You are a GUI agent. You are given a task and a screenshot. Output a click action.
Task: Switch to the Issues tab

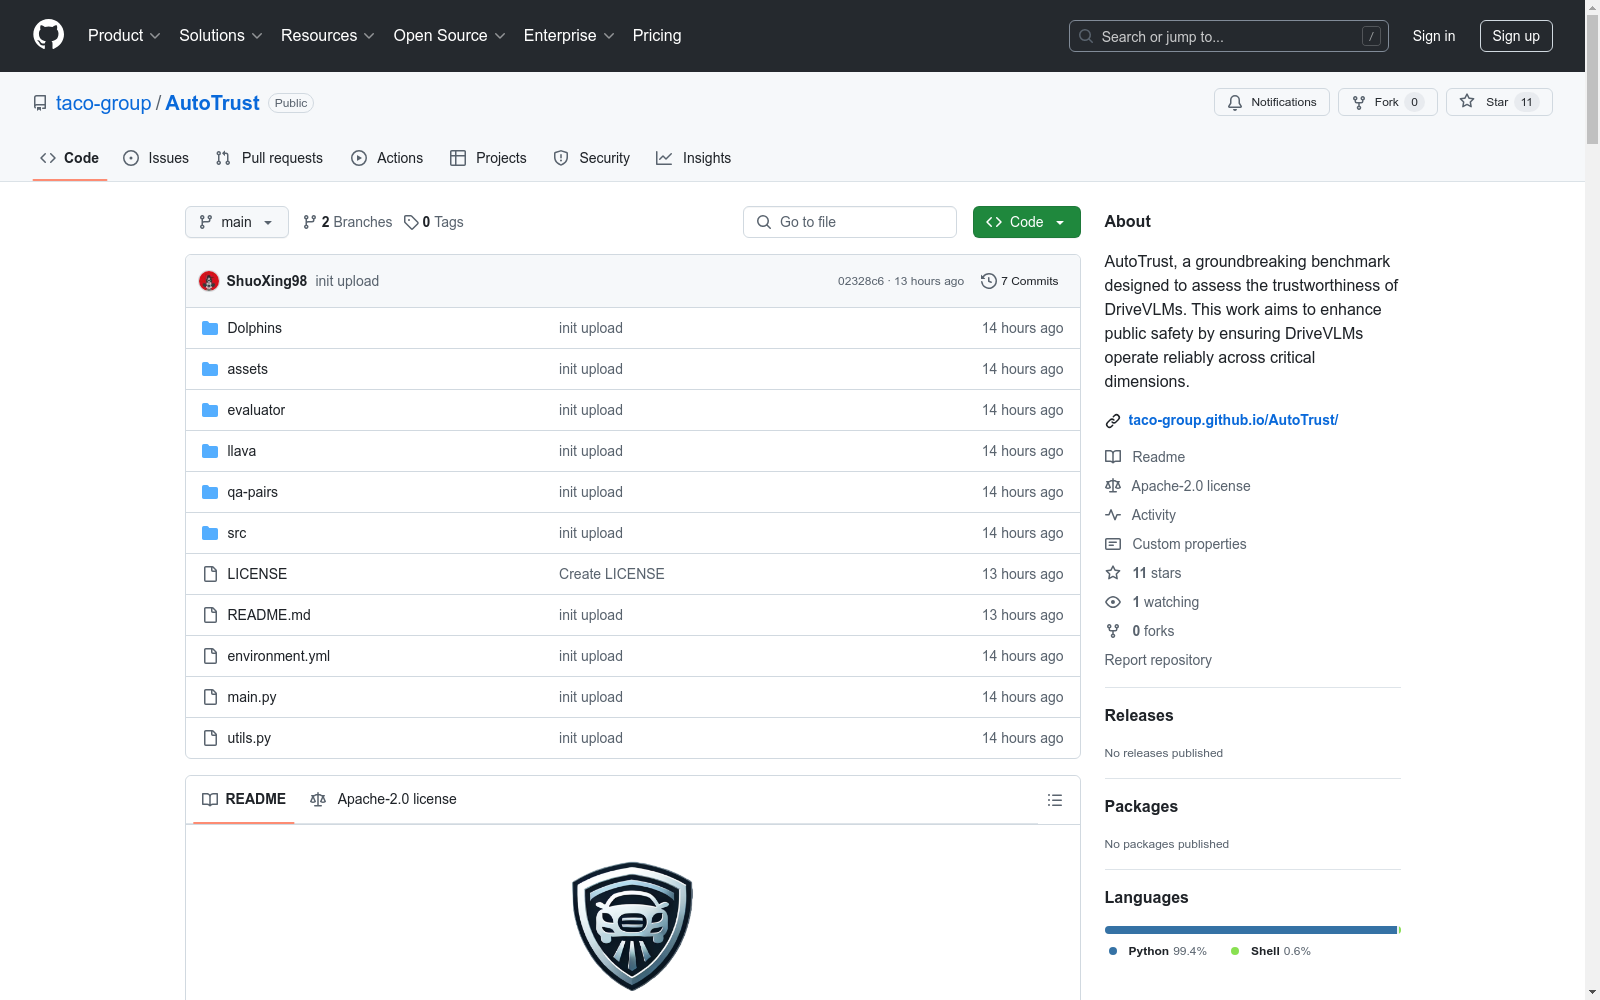[x=156, y=158]
